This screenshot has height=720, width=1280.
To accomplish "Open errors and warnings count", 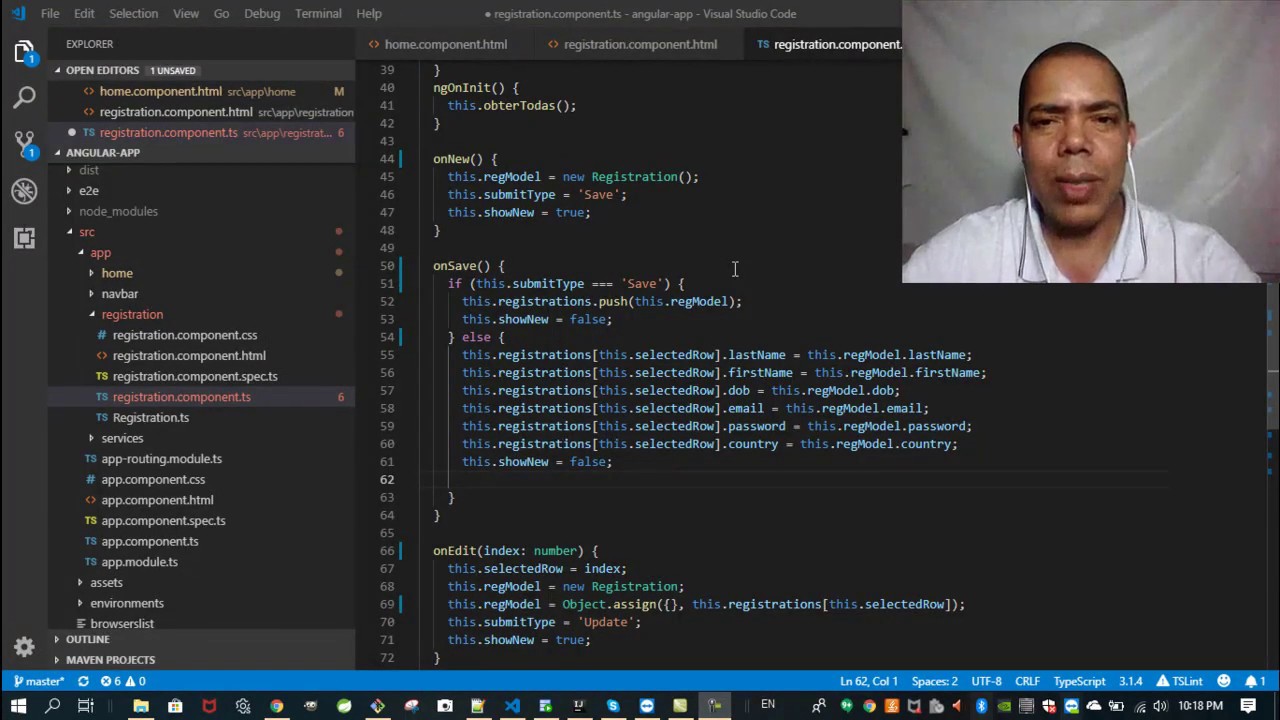I will 123,681.
